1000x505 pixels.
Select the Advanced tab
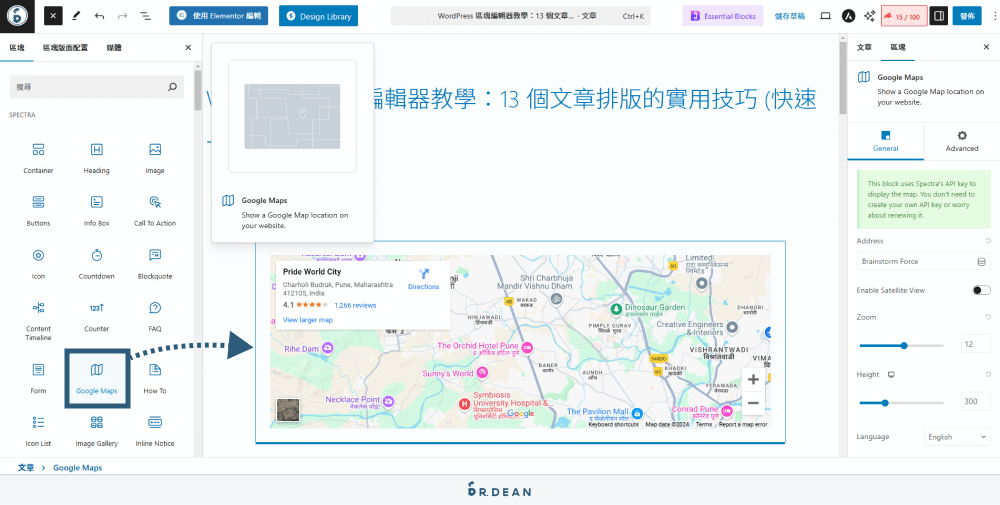[x=962, y=141]
